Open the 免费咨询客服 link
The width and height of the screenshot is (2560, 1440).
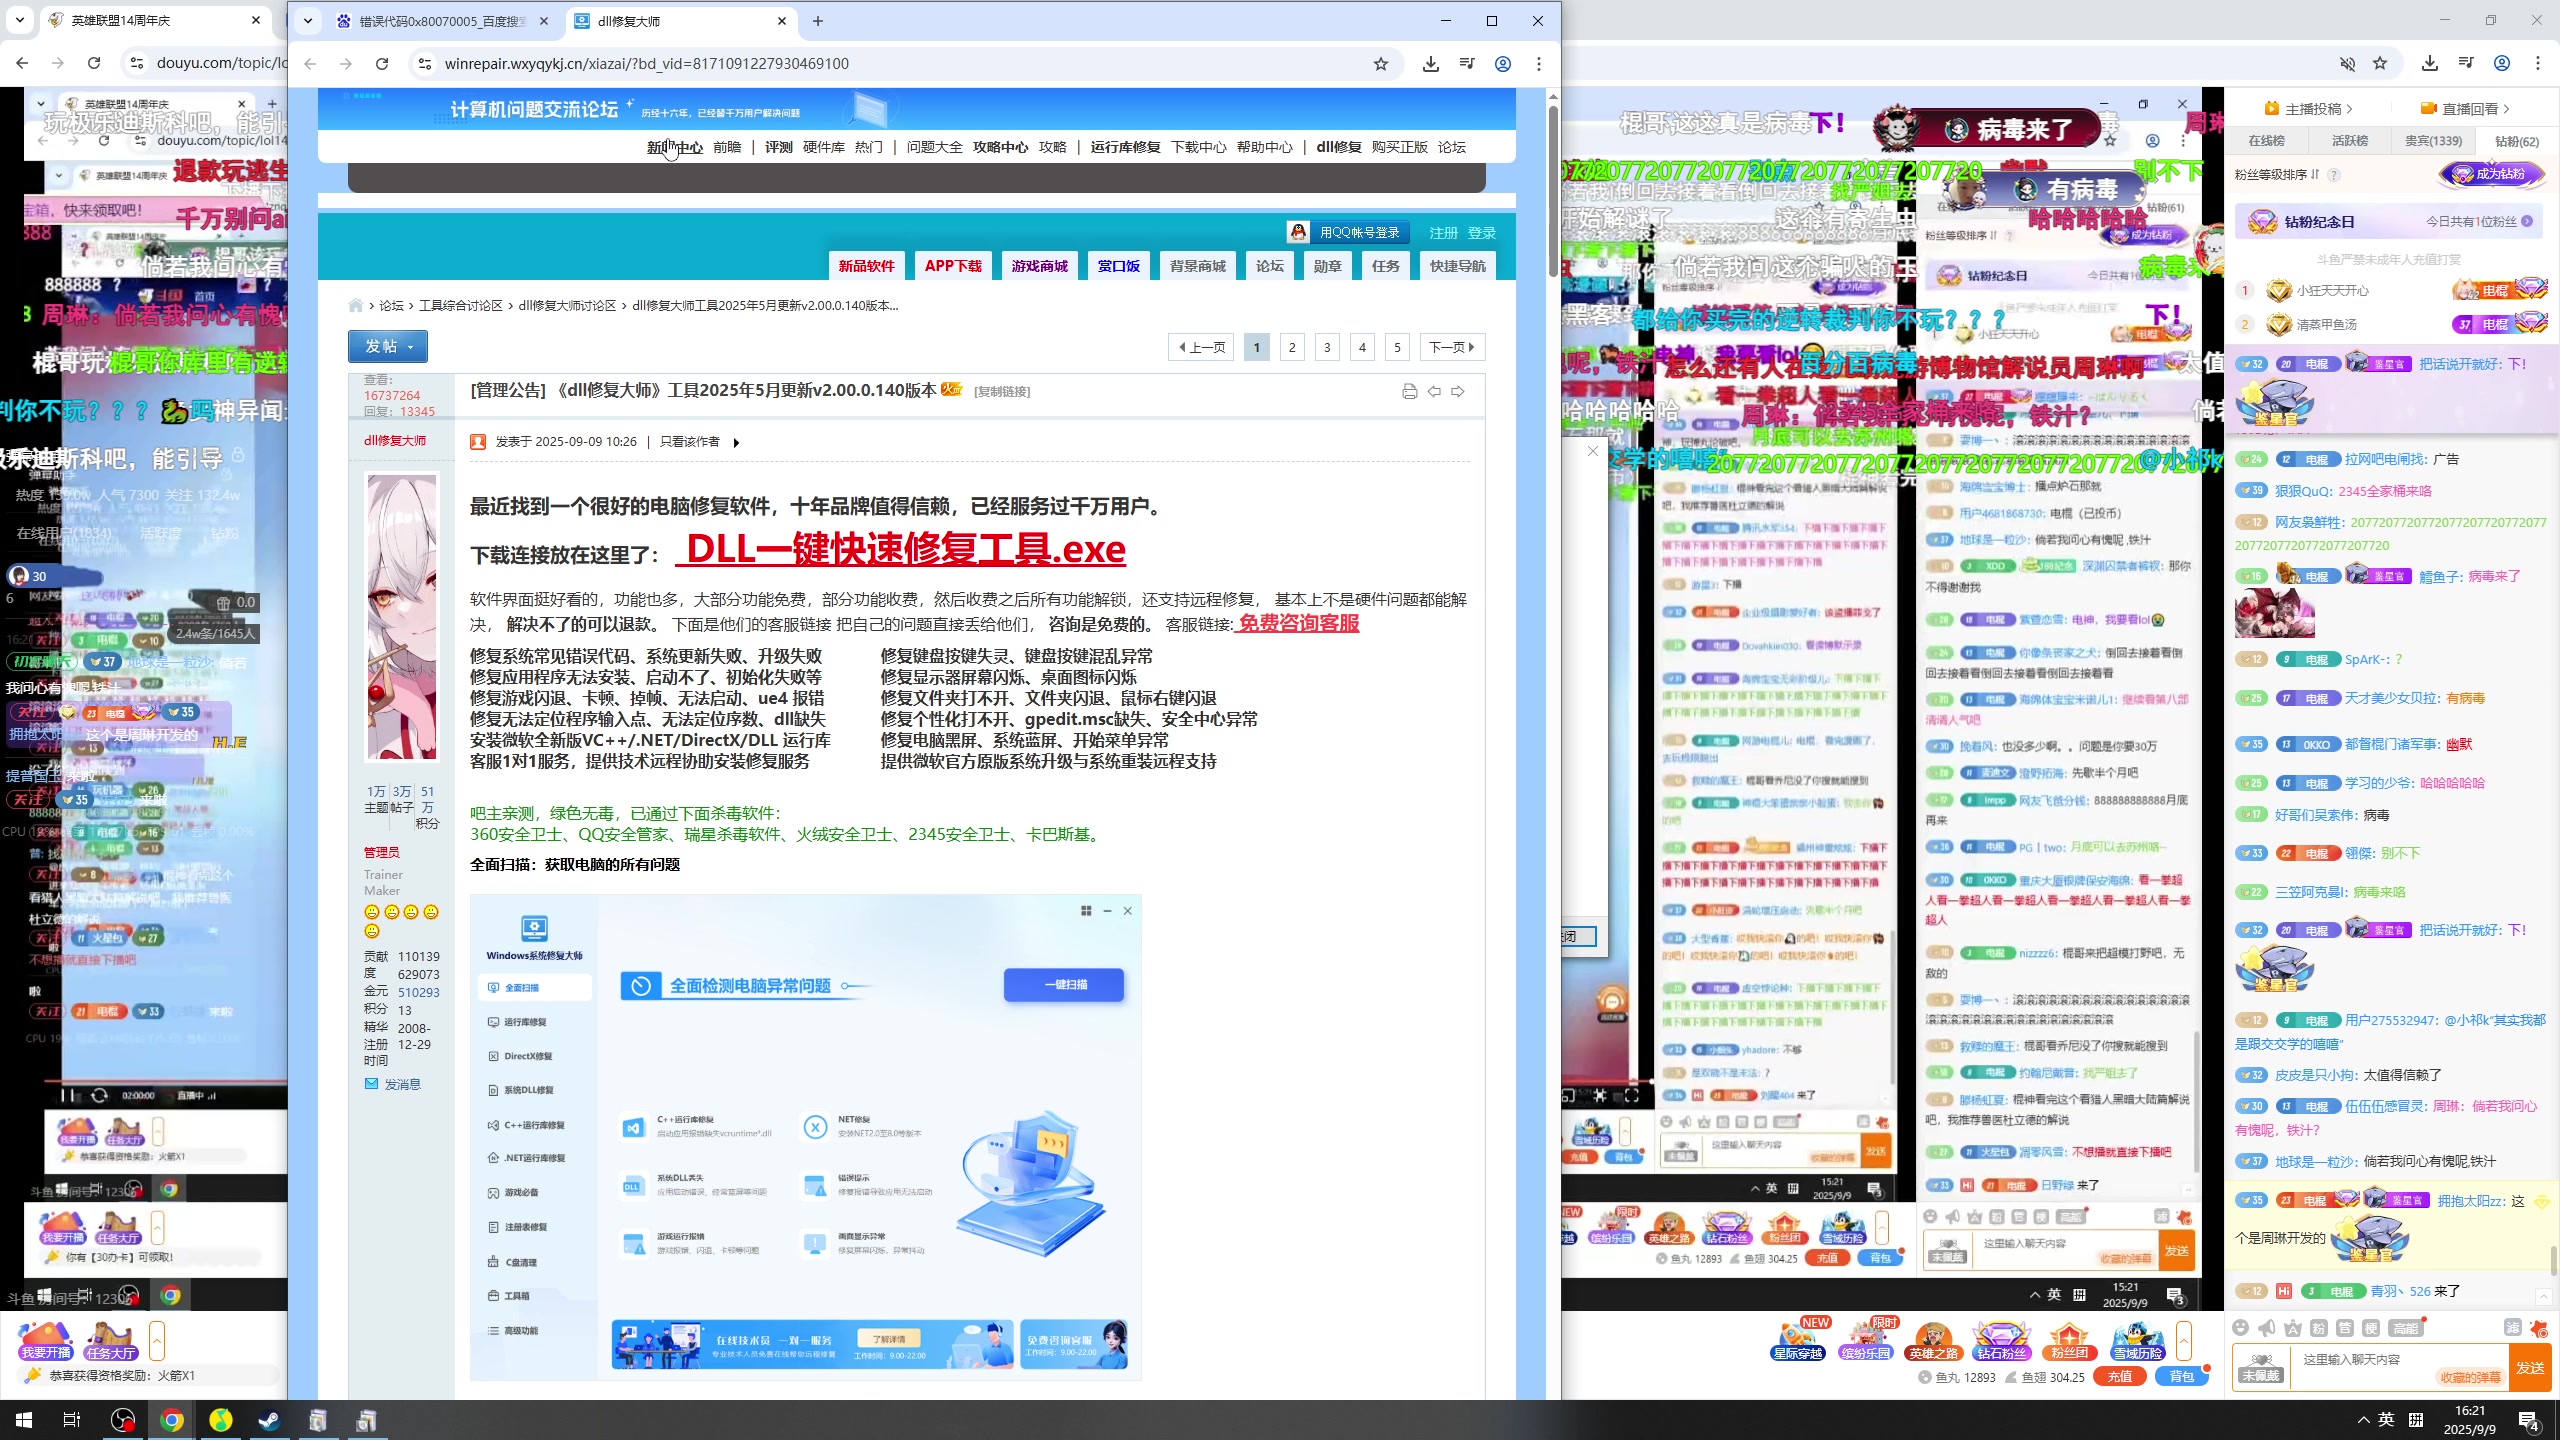[x=1297, y=623]
